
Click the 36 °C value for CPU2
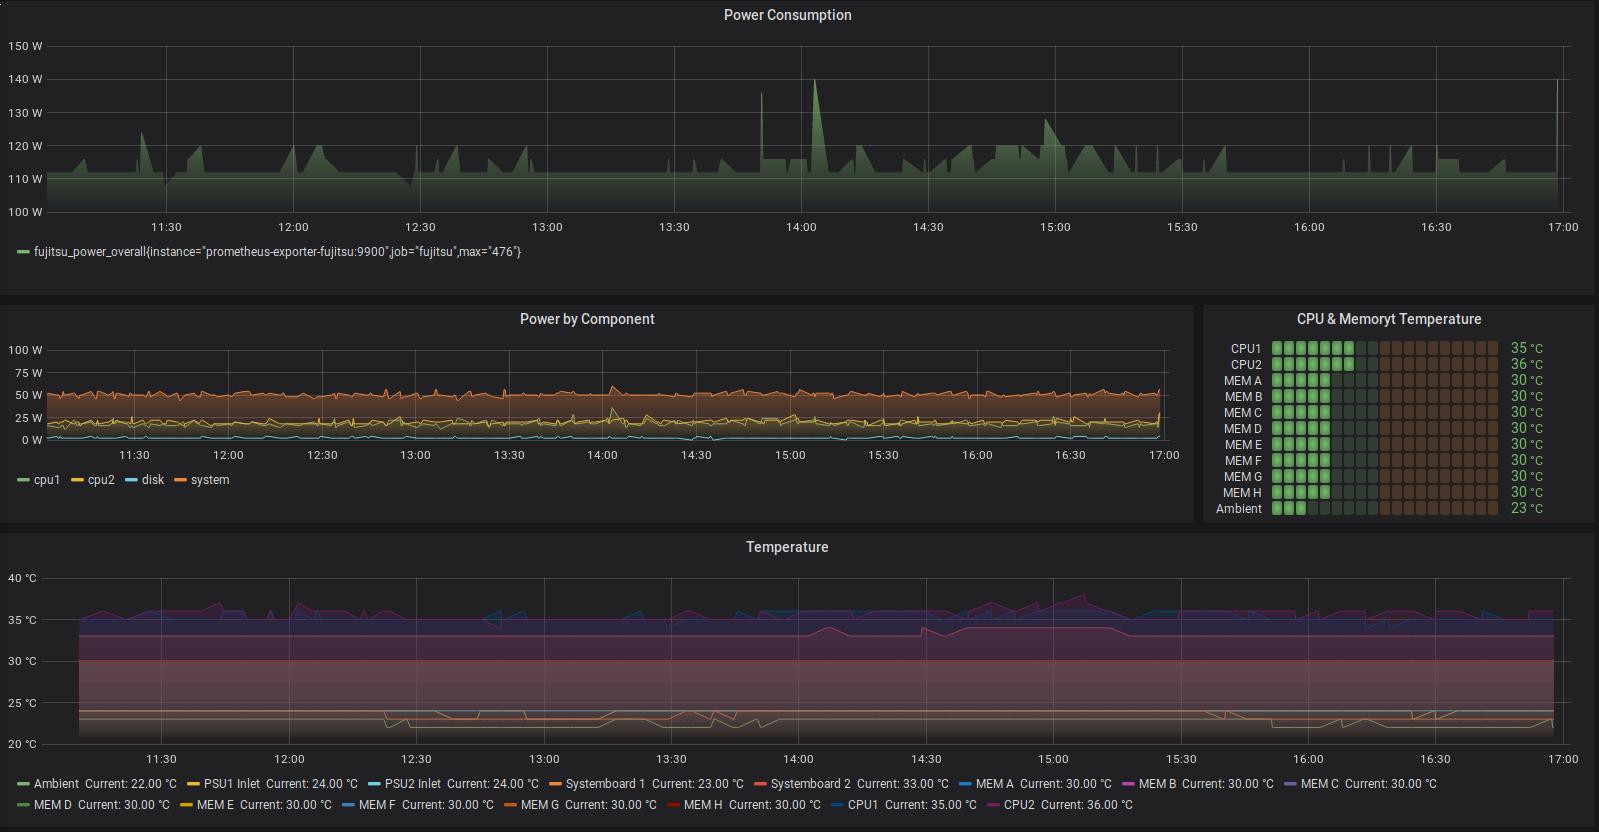click(x=1526, y=364)
